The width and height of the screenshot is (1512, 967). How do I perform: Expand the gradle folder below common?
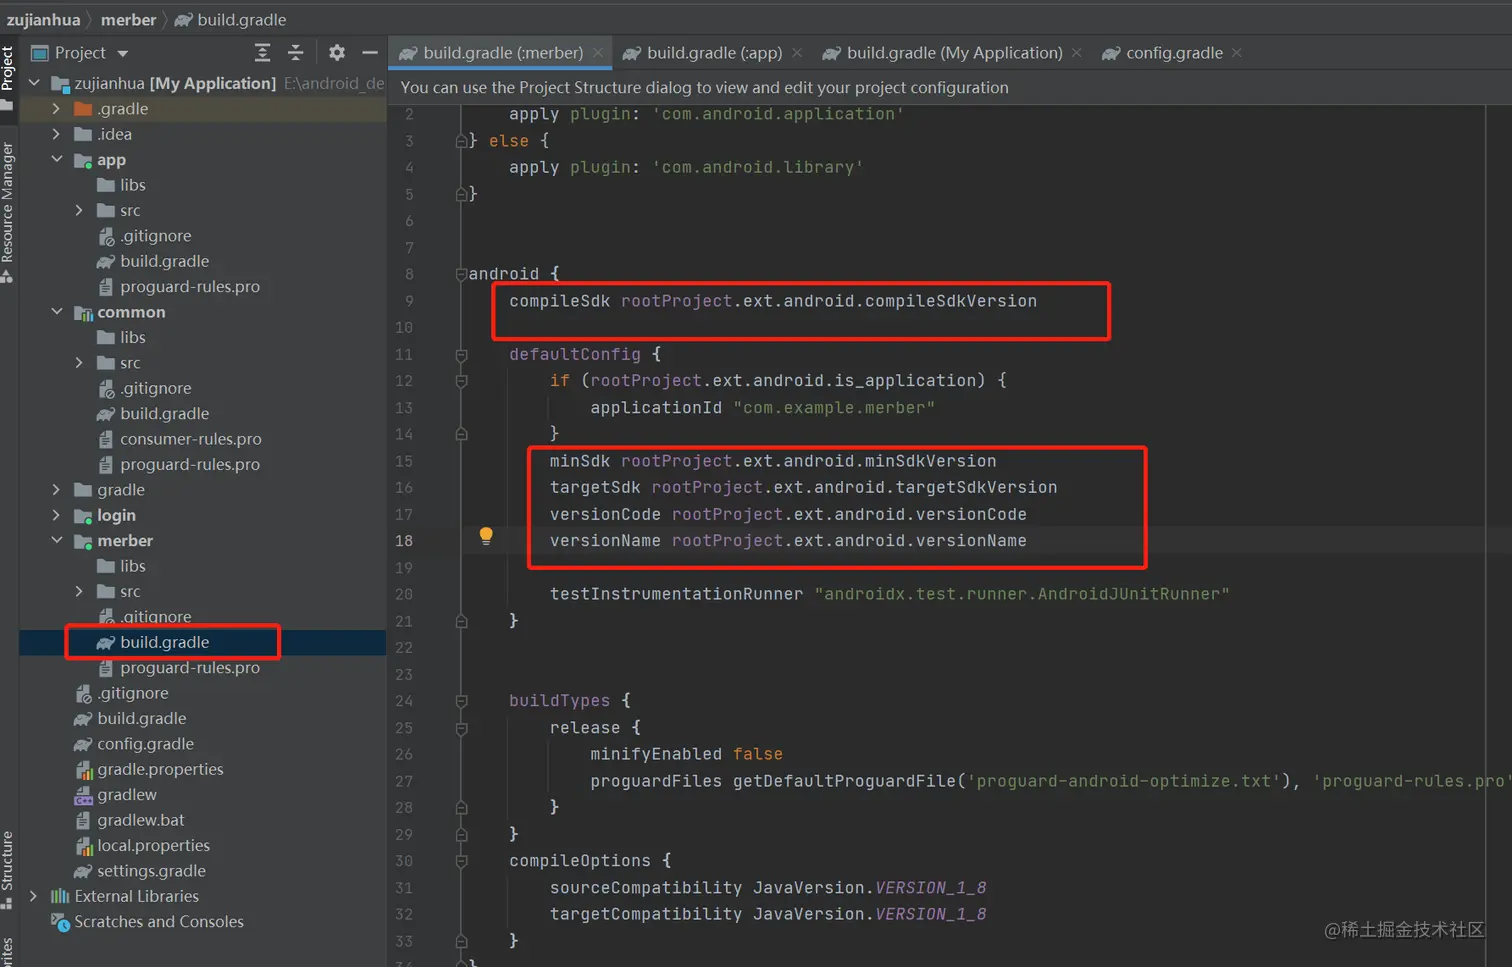click(56, 490)
